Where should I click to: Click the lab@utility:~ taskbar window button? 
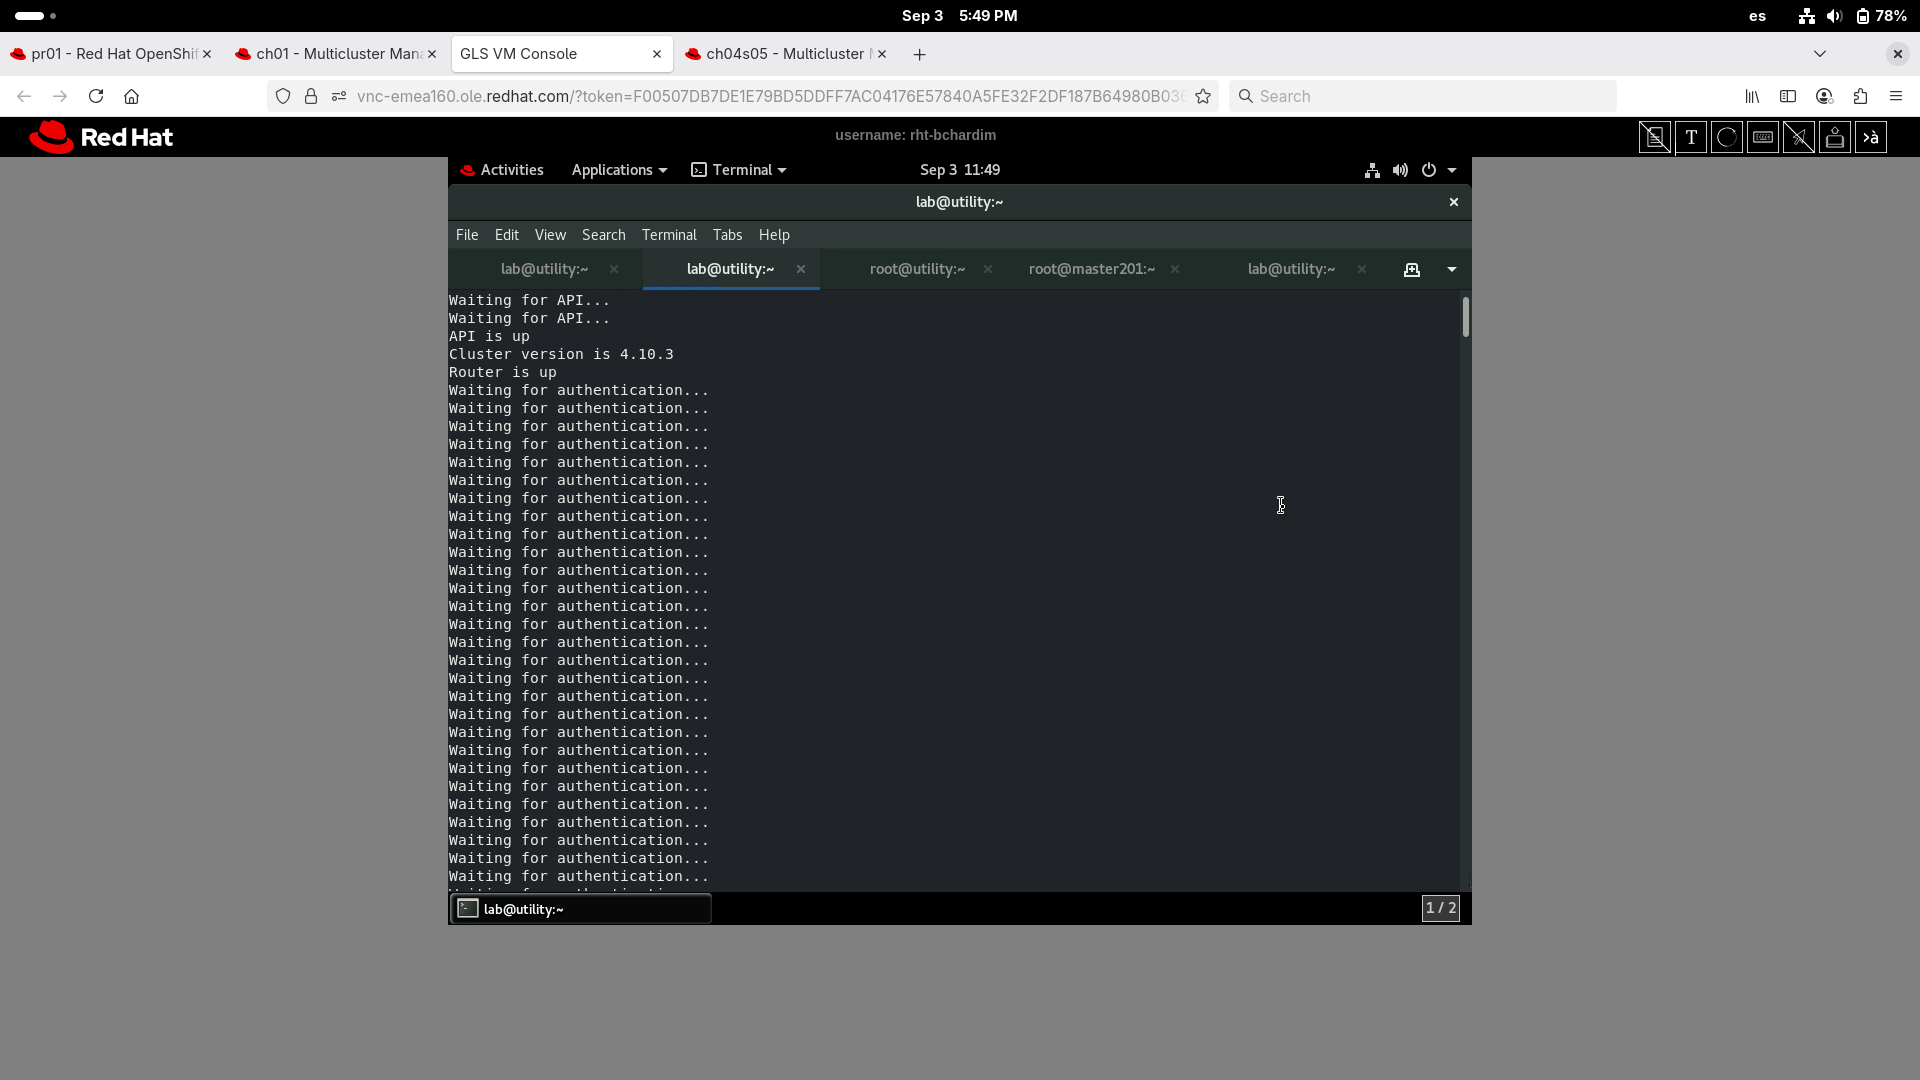581,909
